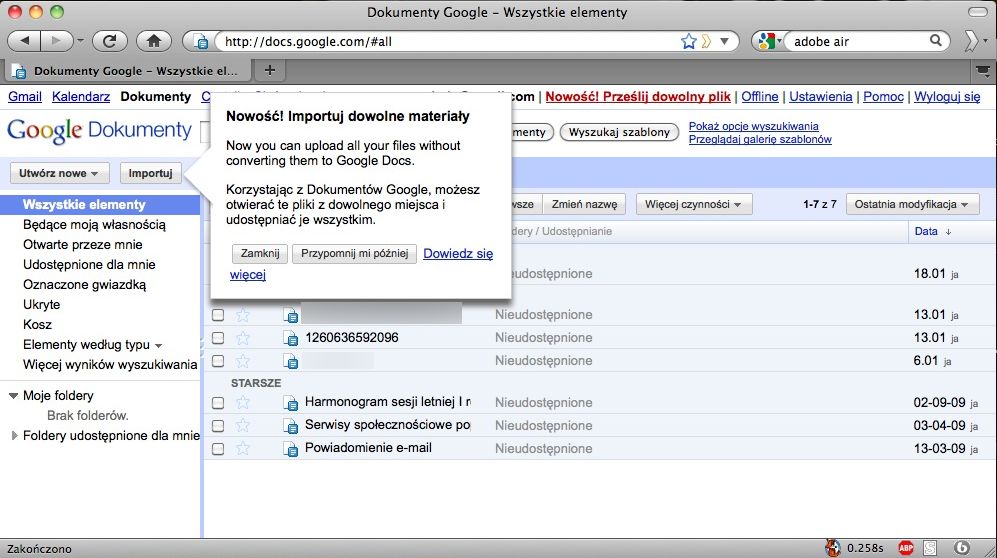The width and height of the screenshot is (997, 558).
Task: Click the ABP Adblock icon in status bar
Action: click(x=905, y=548)
